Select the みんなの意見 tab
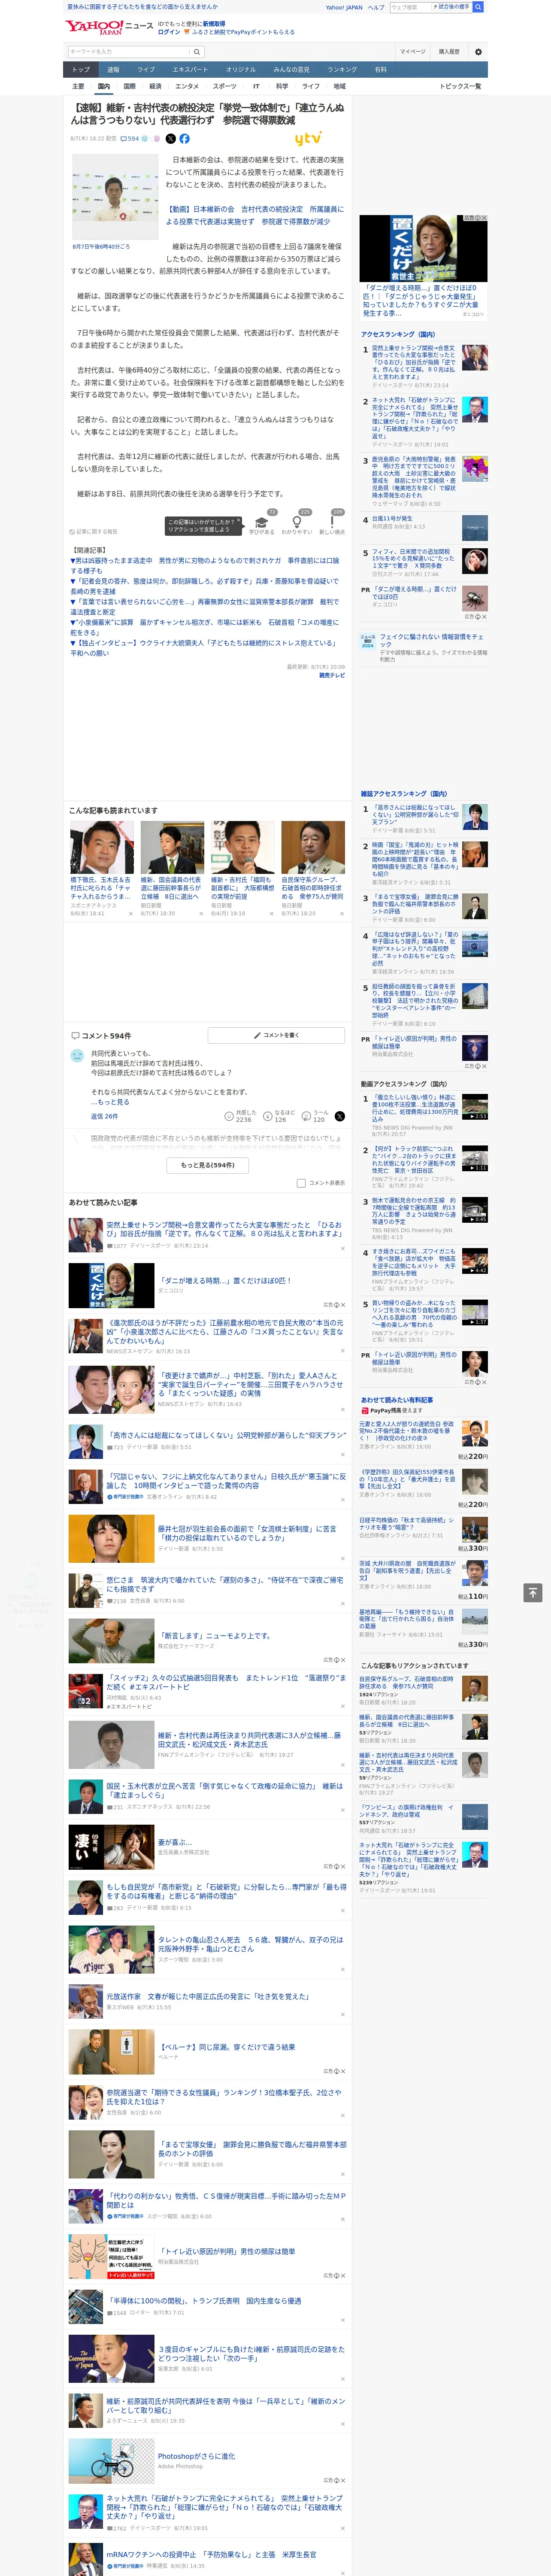 point(291,69)
